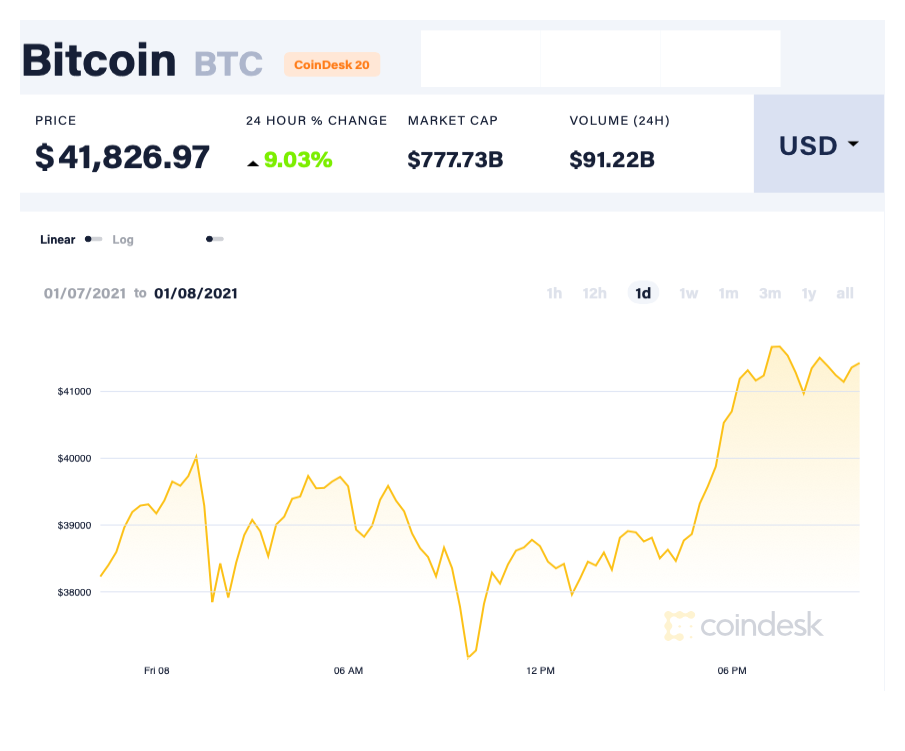905x751 pixels.
Task: Click the end date 01/08/2021
Action: pyautogui.click(x=195, y=293)
